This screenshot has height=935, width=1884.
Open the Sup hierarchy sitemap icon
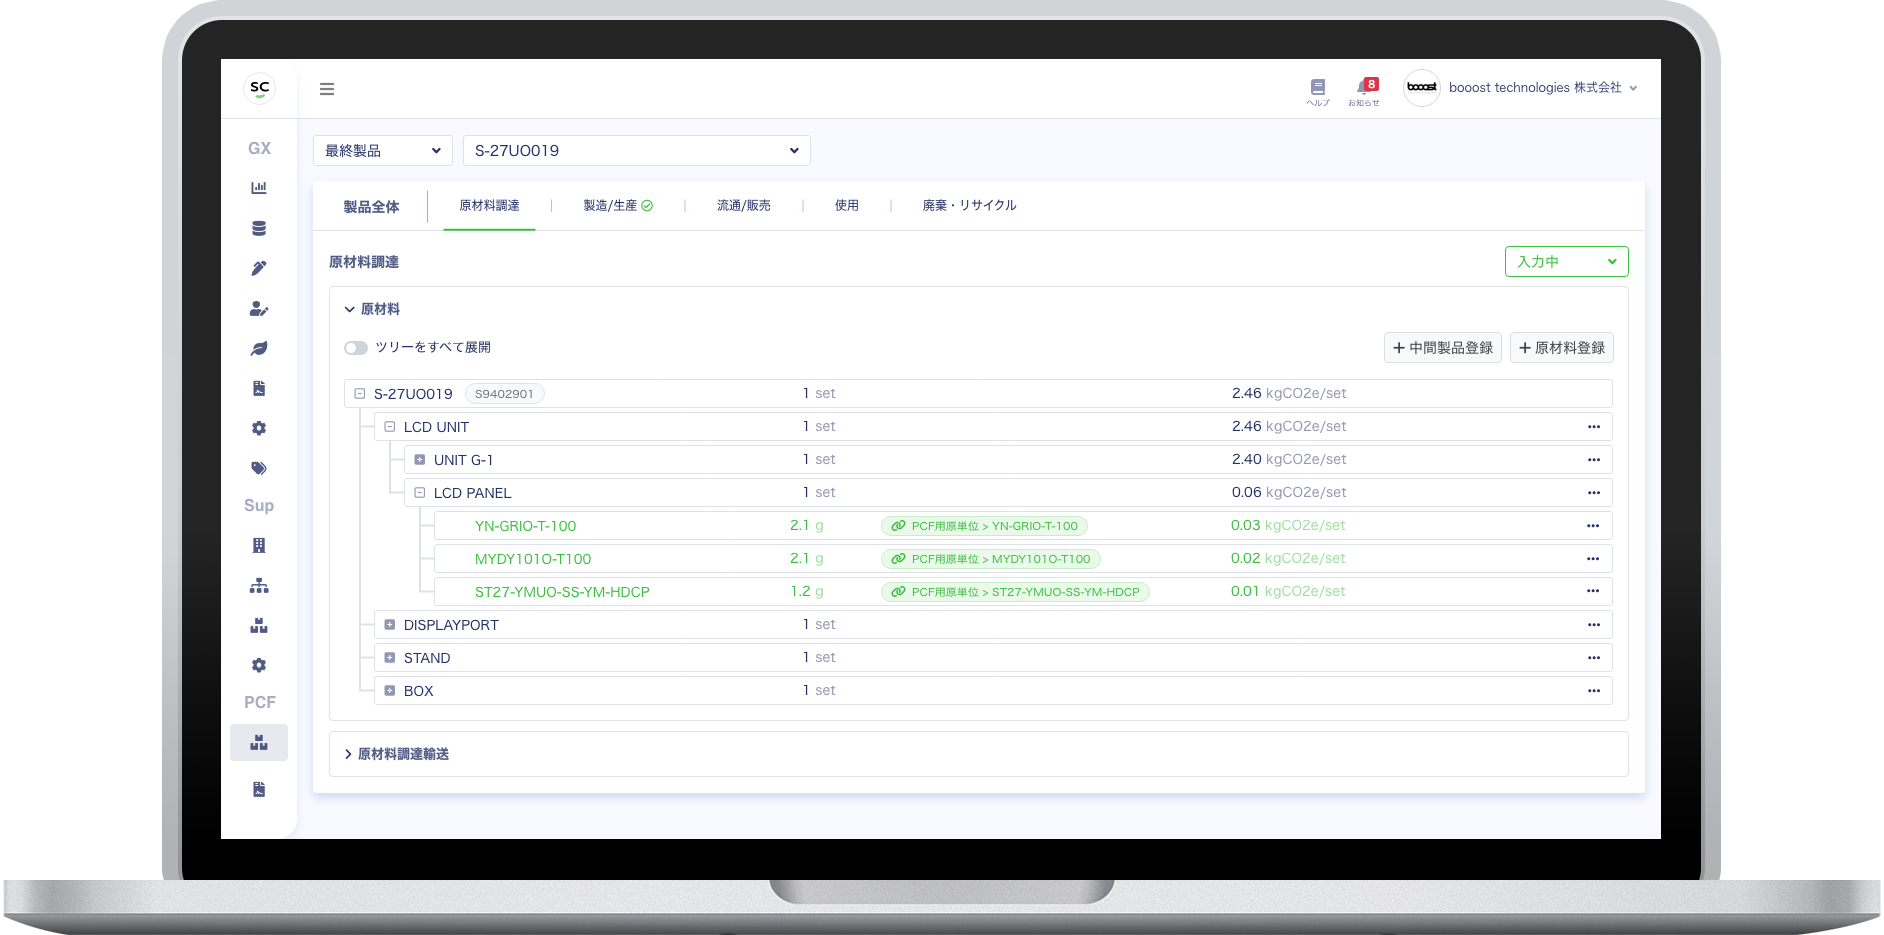tap(259, 585)
